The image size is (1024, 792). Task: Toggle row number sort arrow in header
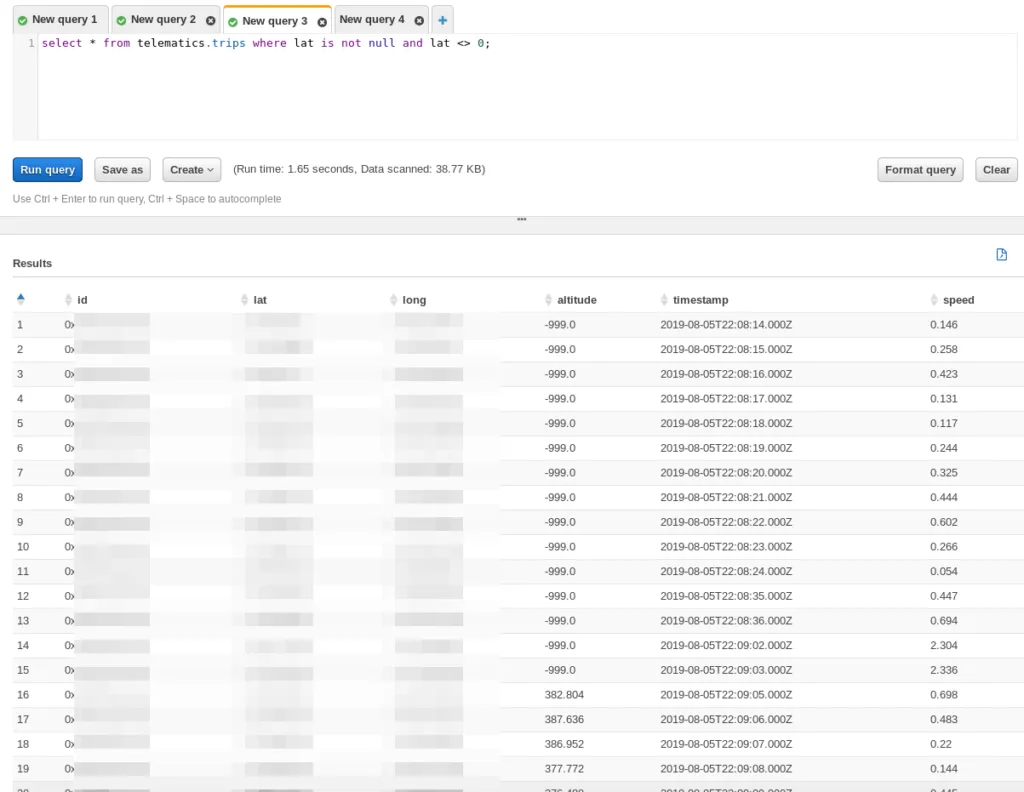tap(21, 299)
